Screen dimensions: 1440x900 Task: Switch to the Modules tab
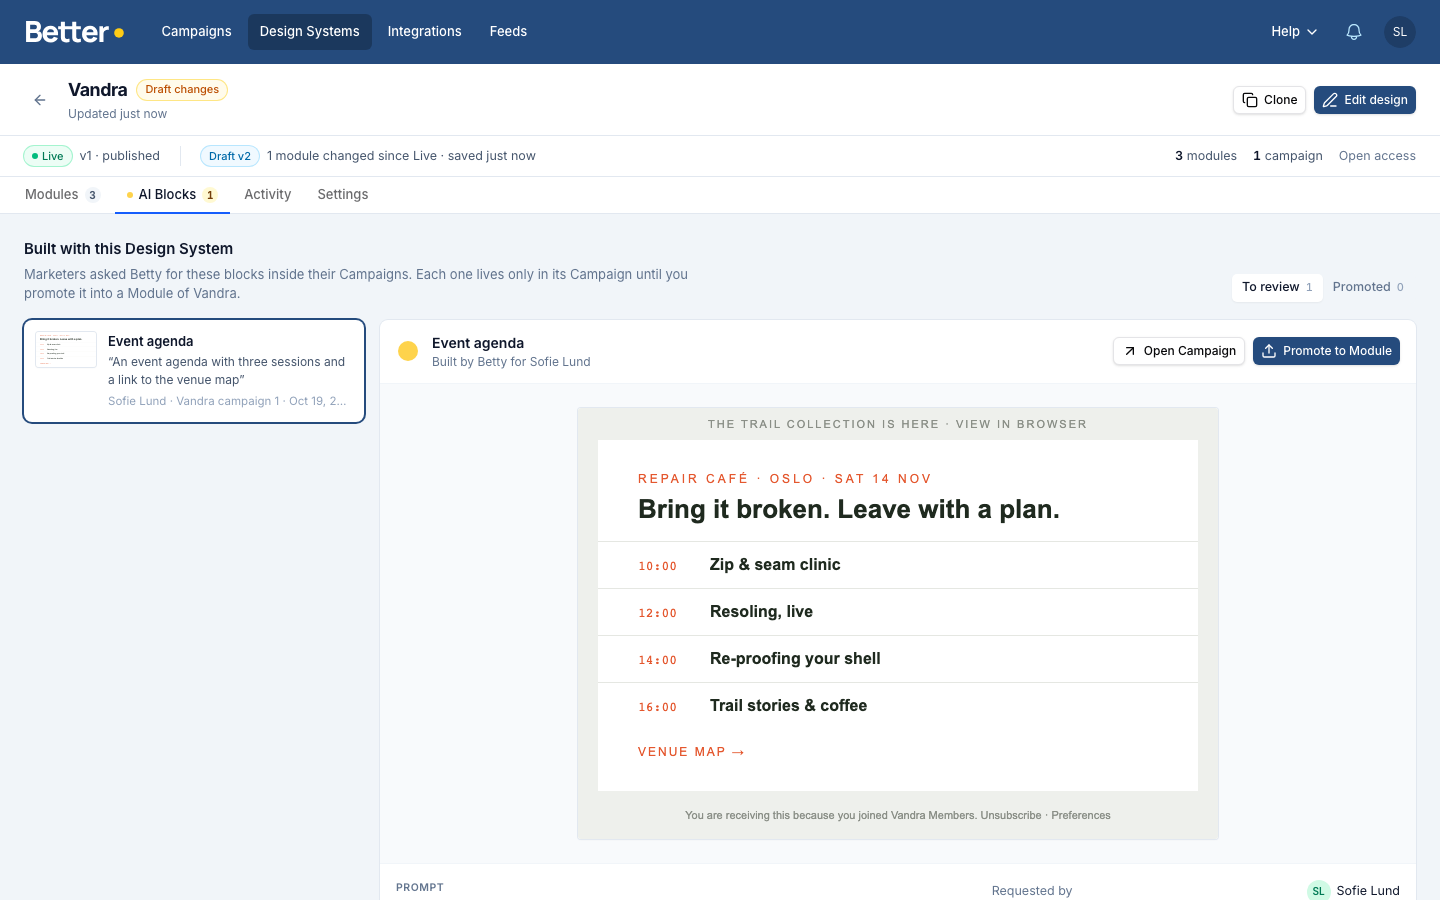click(x=62, y=195)
